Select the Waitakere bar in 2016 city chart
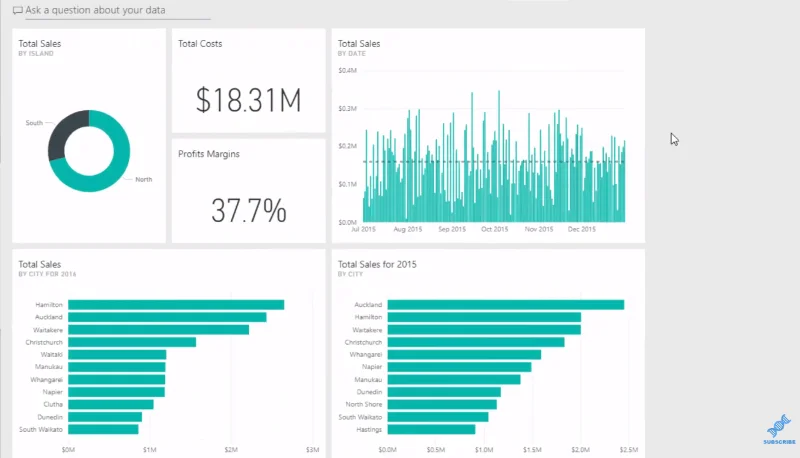The image size is (800, 458). coord(159,330)
